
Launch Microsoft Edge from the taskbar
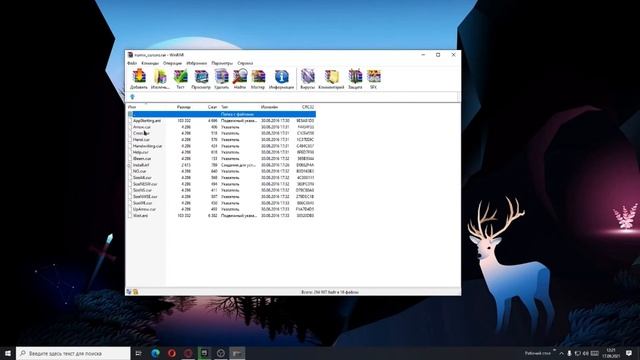click(x=155, y=353)
